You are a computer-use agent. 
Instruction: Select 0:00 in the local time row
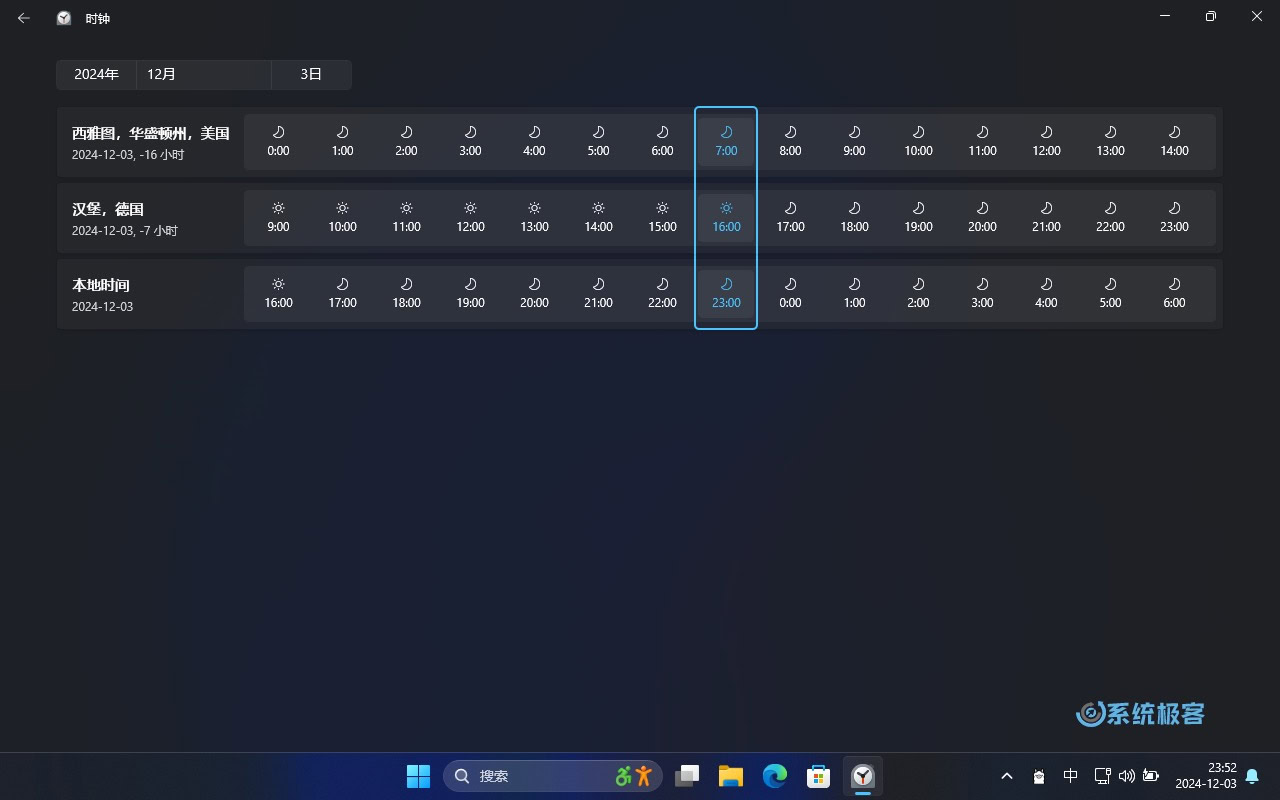coord(790,294)
